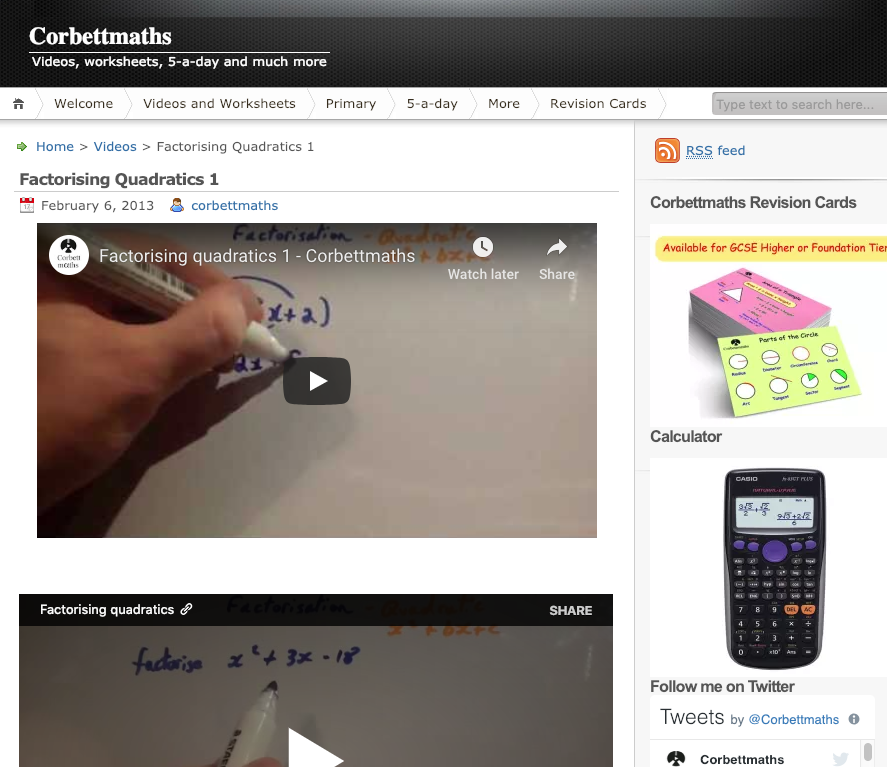This screenshot has height=767, width=887.
Task: Click the Twitter info icon next to @Corbettmaths
Action: tap(854, 719)
